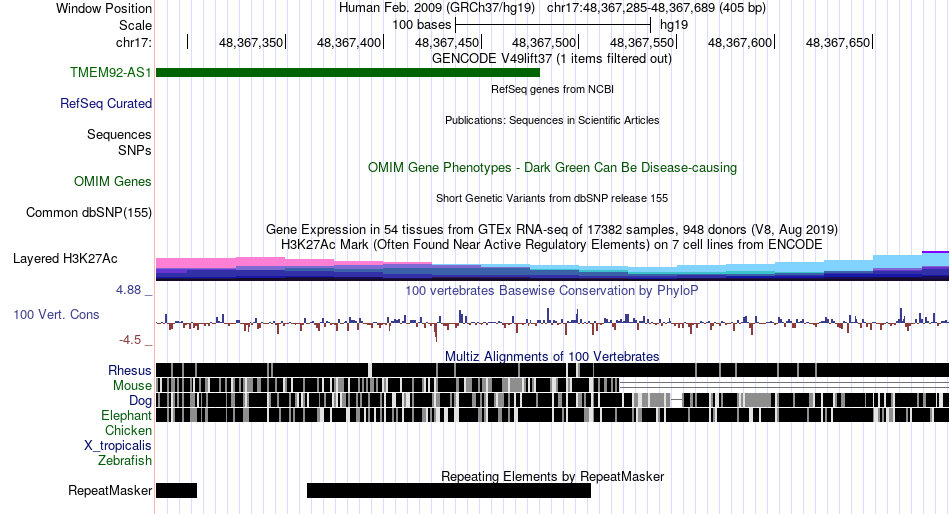
Task: Click the -4.5 lower scale value
Action: [x=130, y=340]
